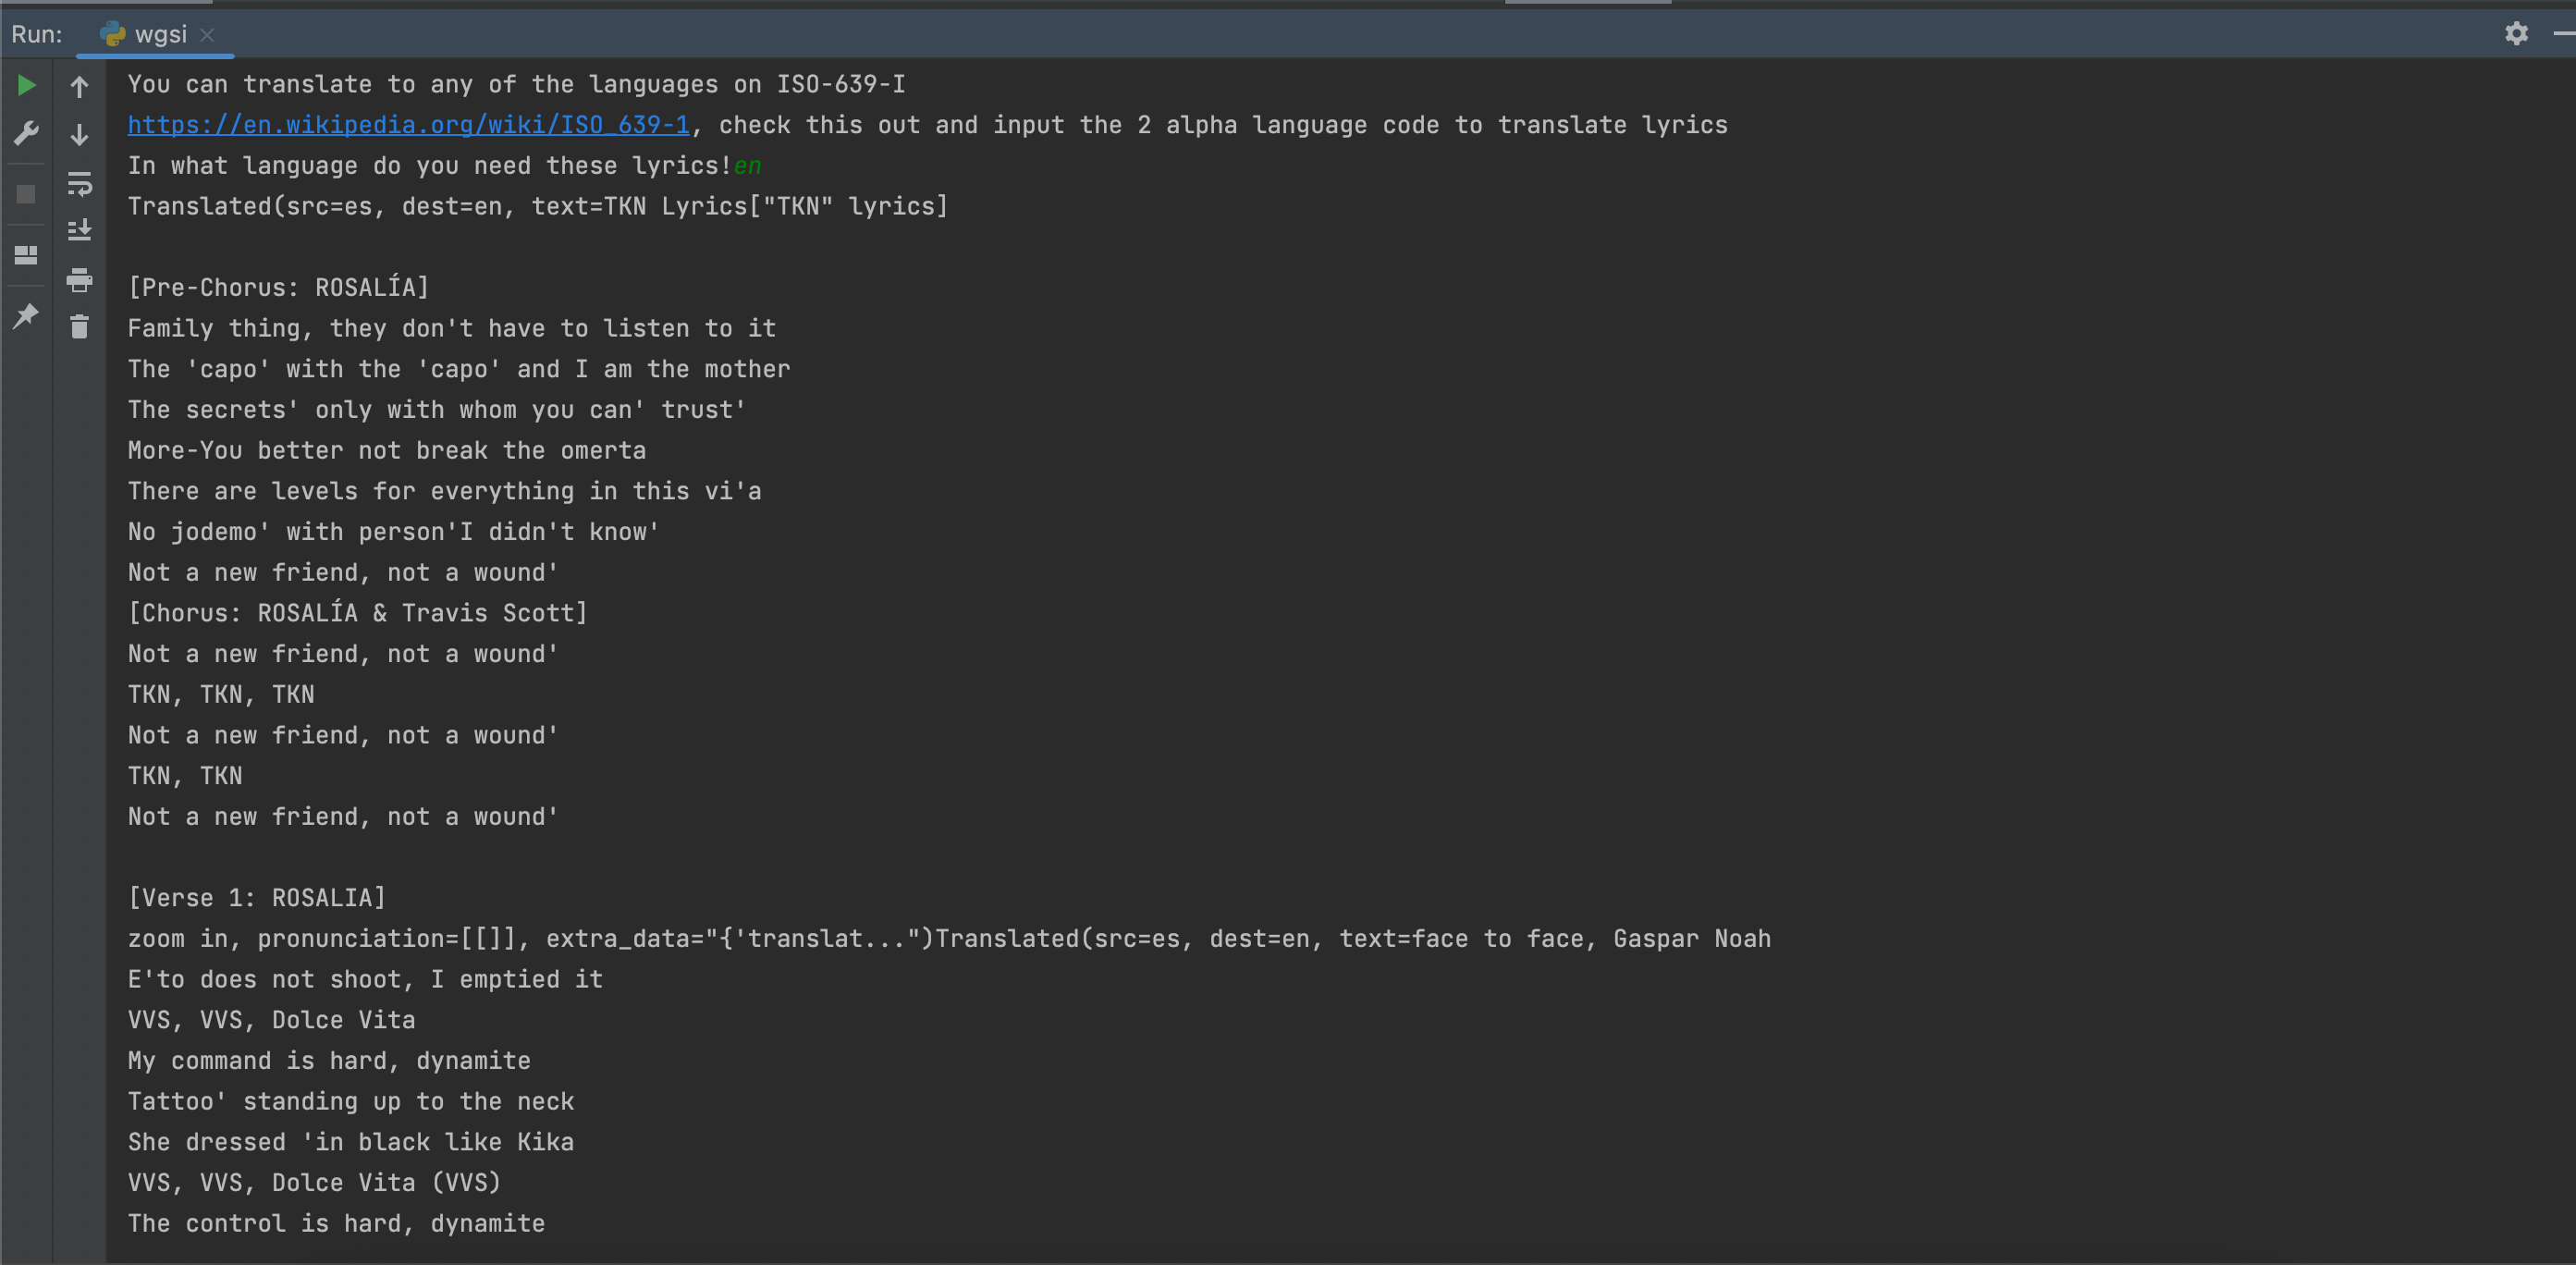This screenshot has height=1265, width=2576.
Task: Hide the Run tool window
Action: tap(2564, 34)
